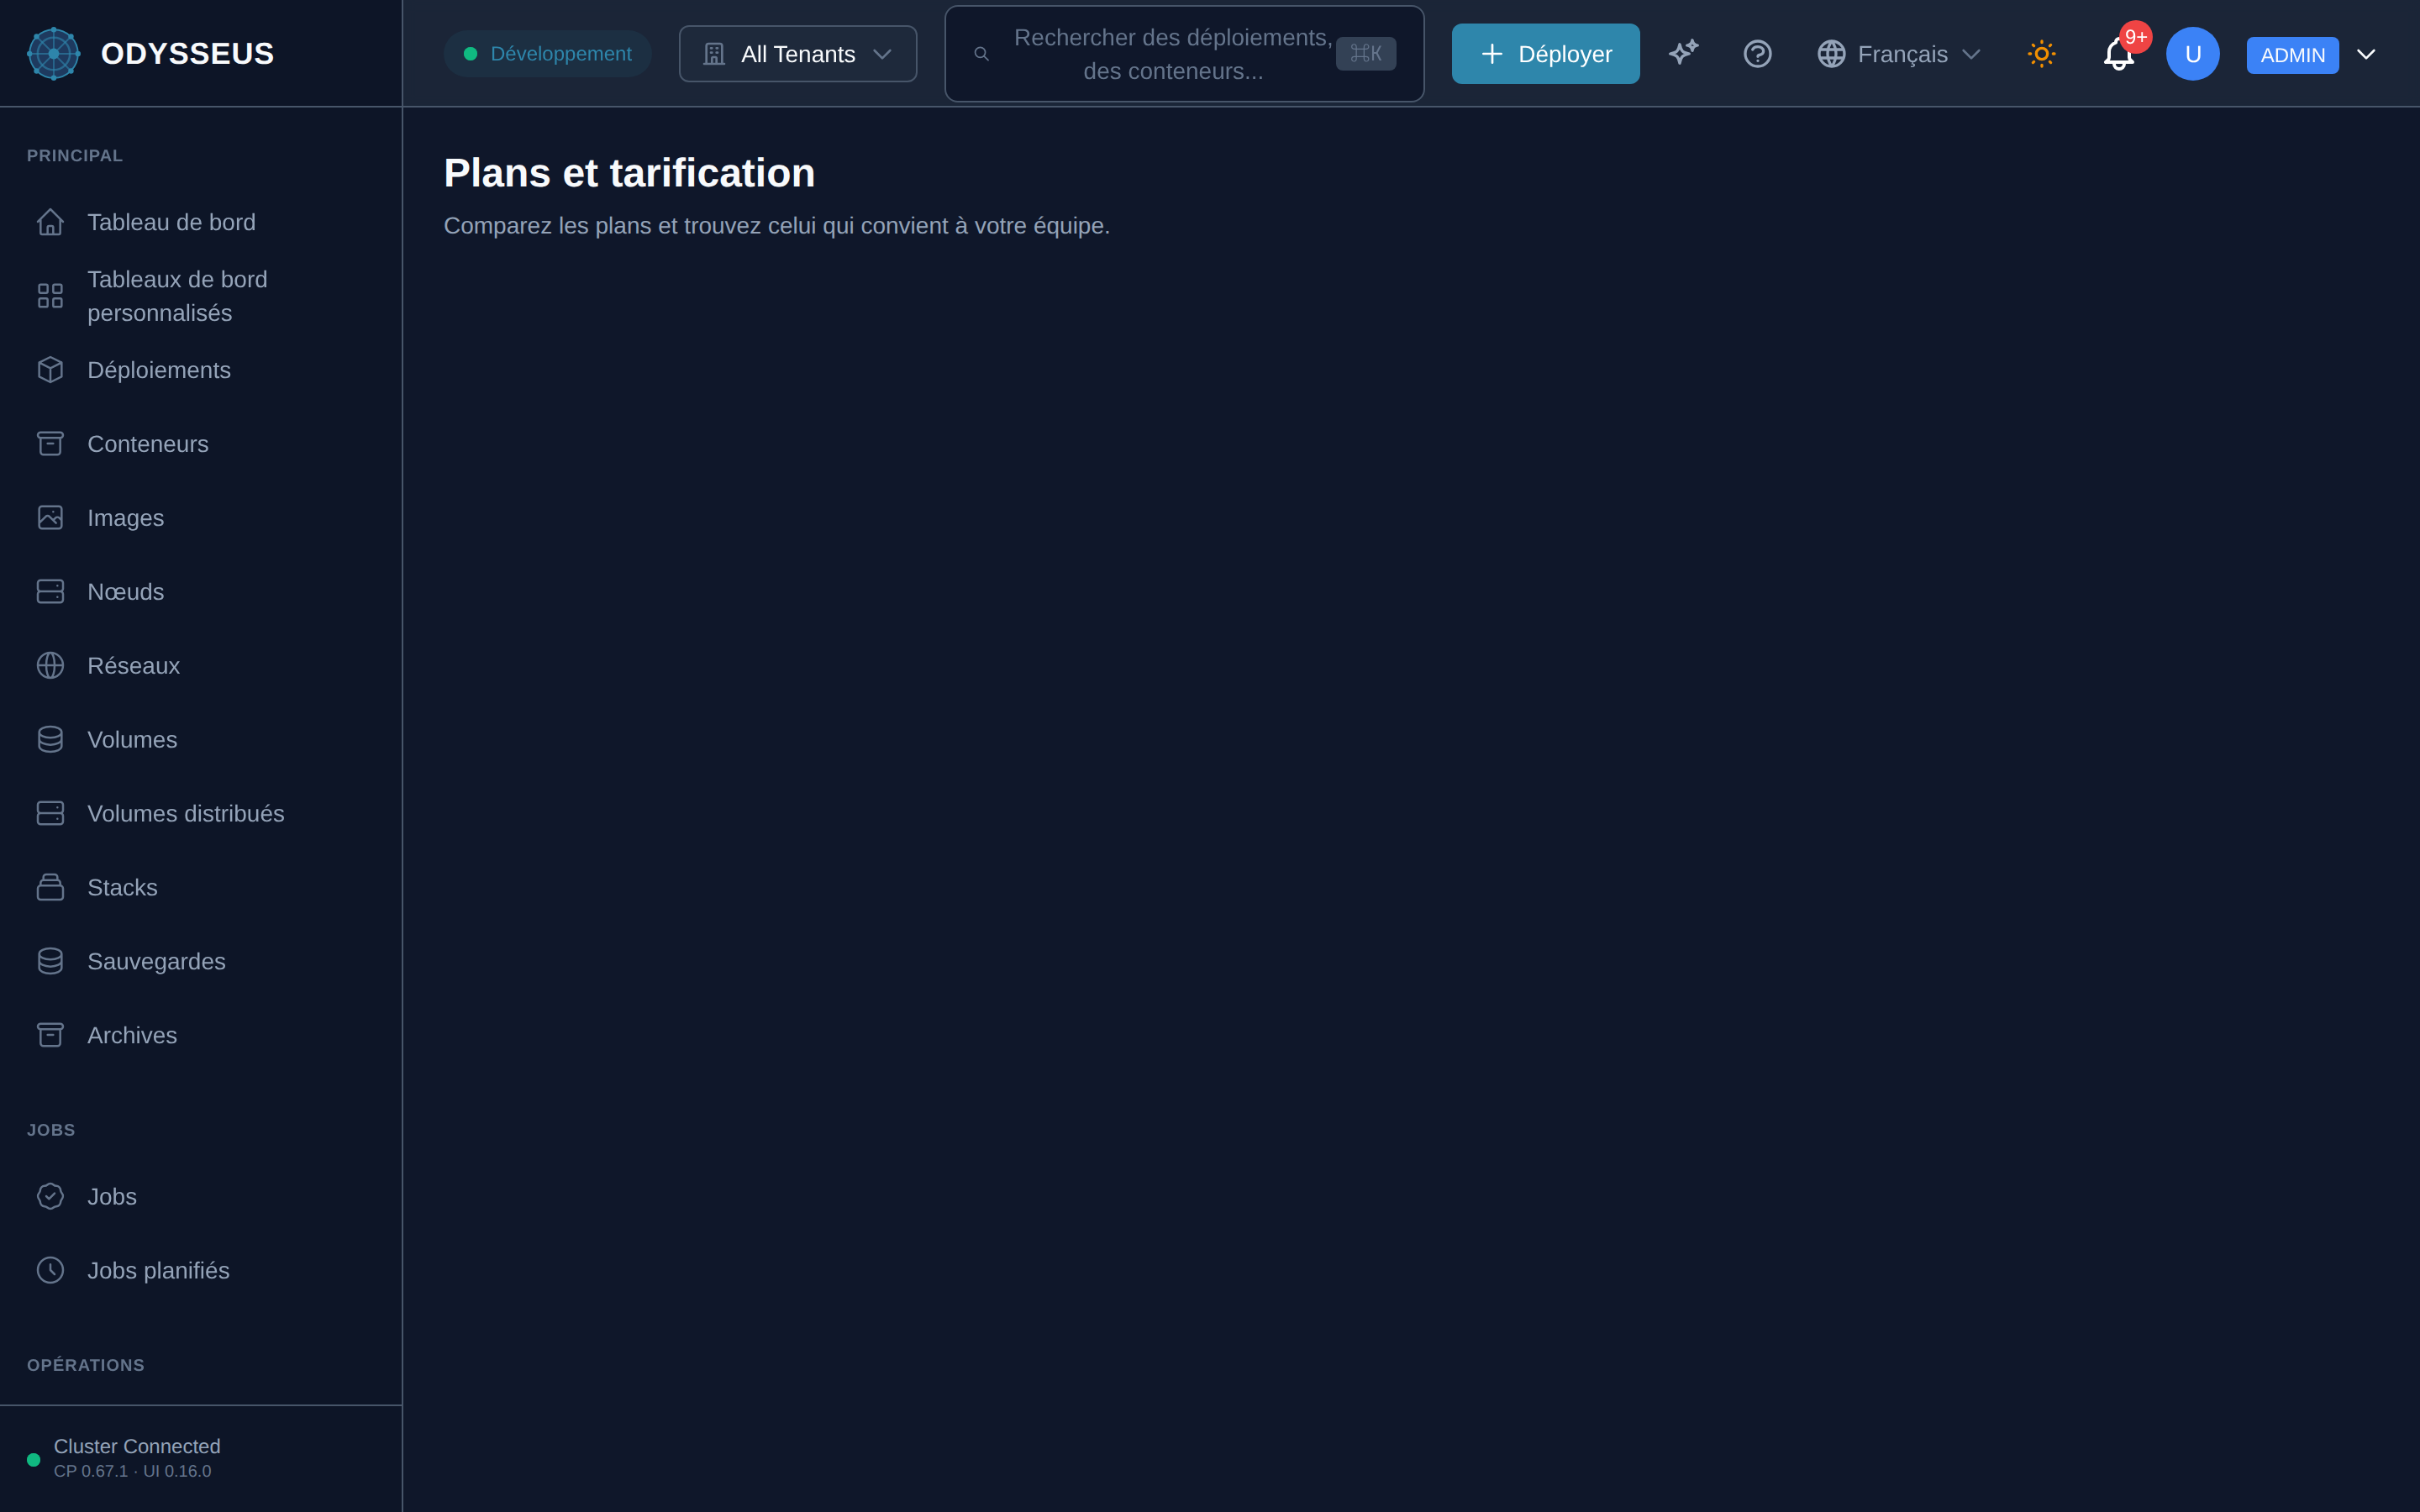Click the Conteneurs box icon

coord(50,444)
